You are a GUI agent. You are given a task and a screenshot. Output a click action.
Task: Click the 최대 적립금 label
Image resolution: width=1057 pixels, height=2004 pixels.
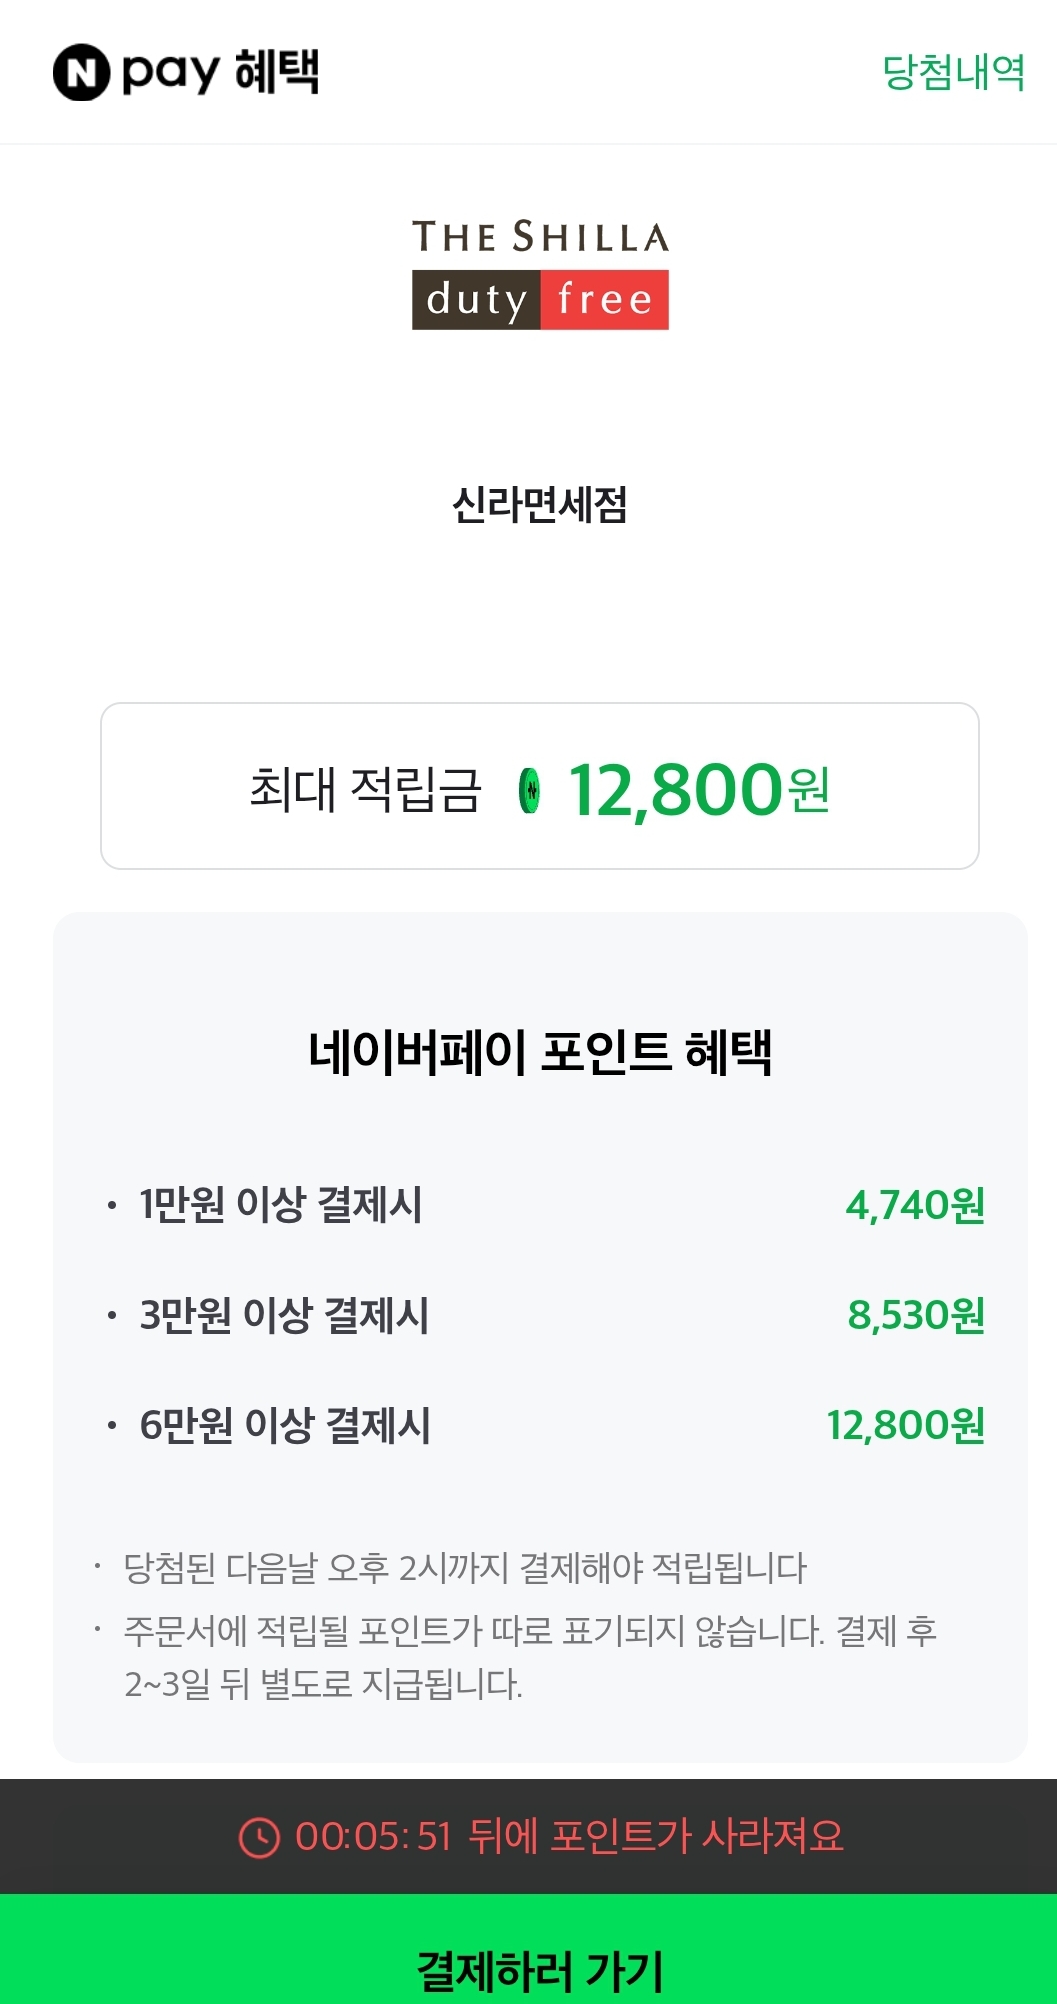[365, 789]
